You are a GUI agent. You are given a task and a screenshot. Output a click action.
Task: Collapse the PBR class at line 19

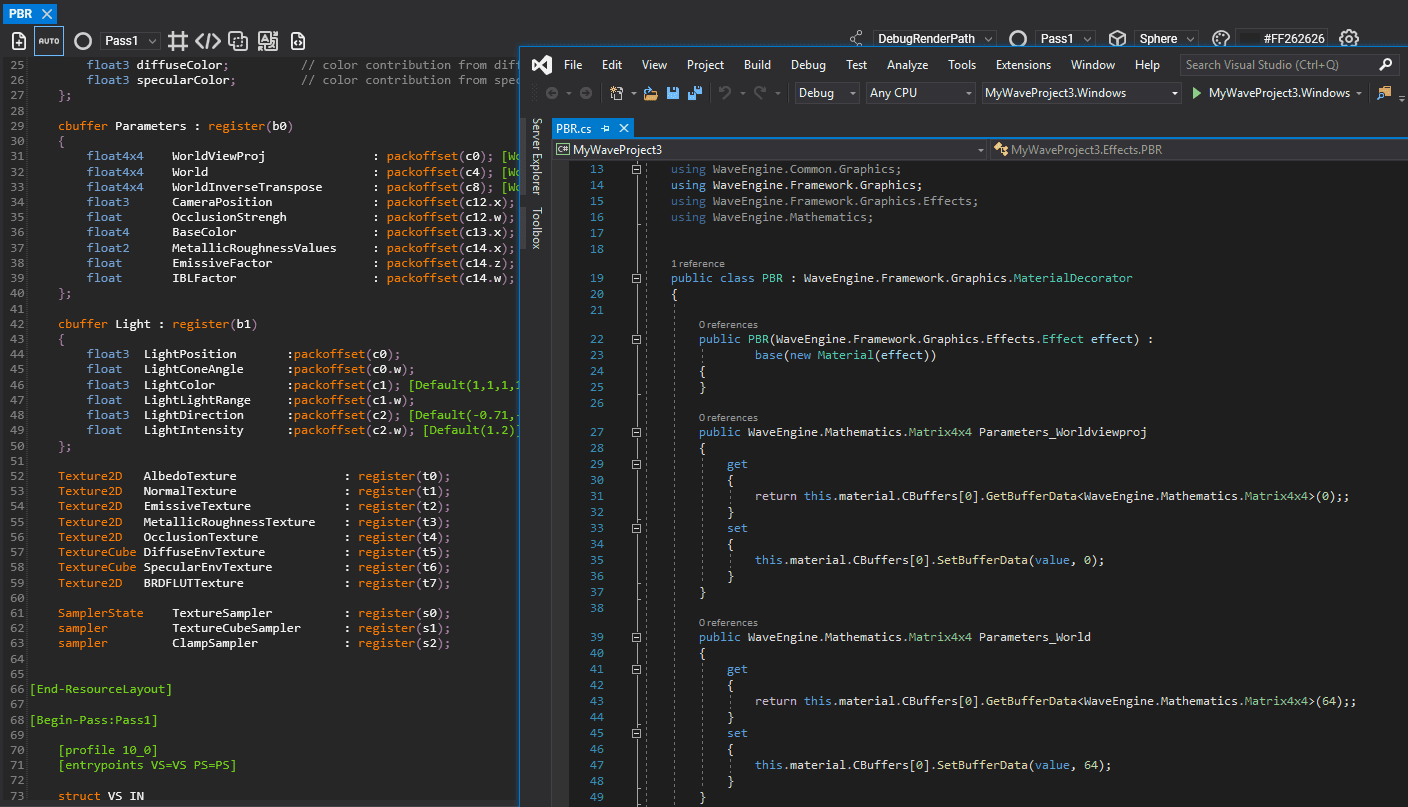pyautogui.click(x=636, y=278)
